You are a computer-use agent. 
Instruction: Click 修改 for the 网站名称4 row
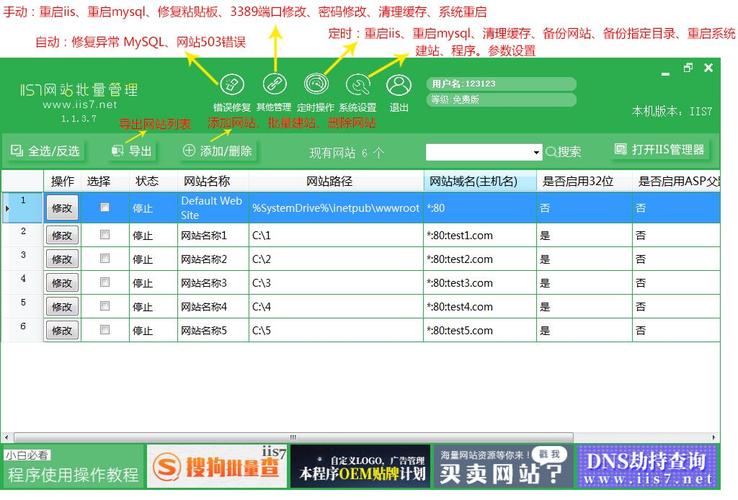[x=62, y=306]
